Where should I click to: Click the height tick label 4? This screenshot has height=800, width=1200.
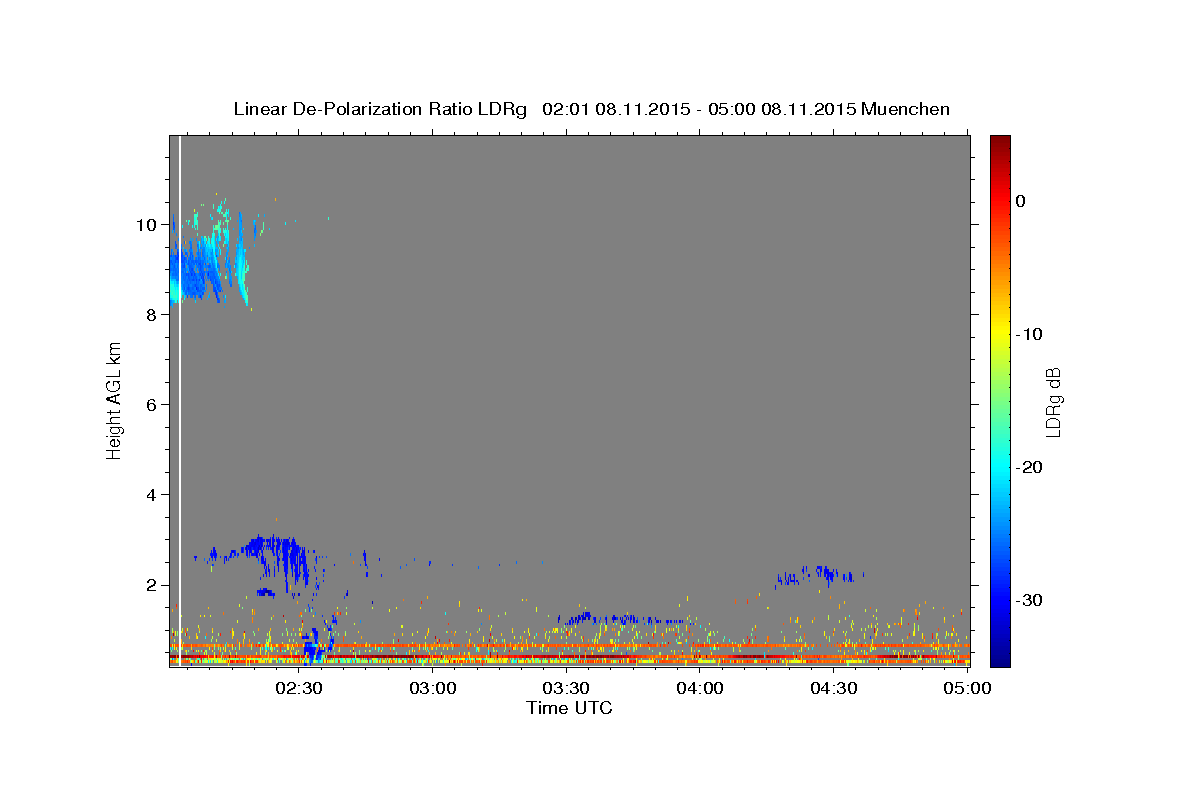(152, 495)
